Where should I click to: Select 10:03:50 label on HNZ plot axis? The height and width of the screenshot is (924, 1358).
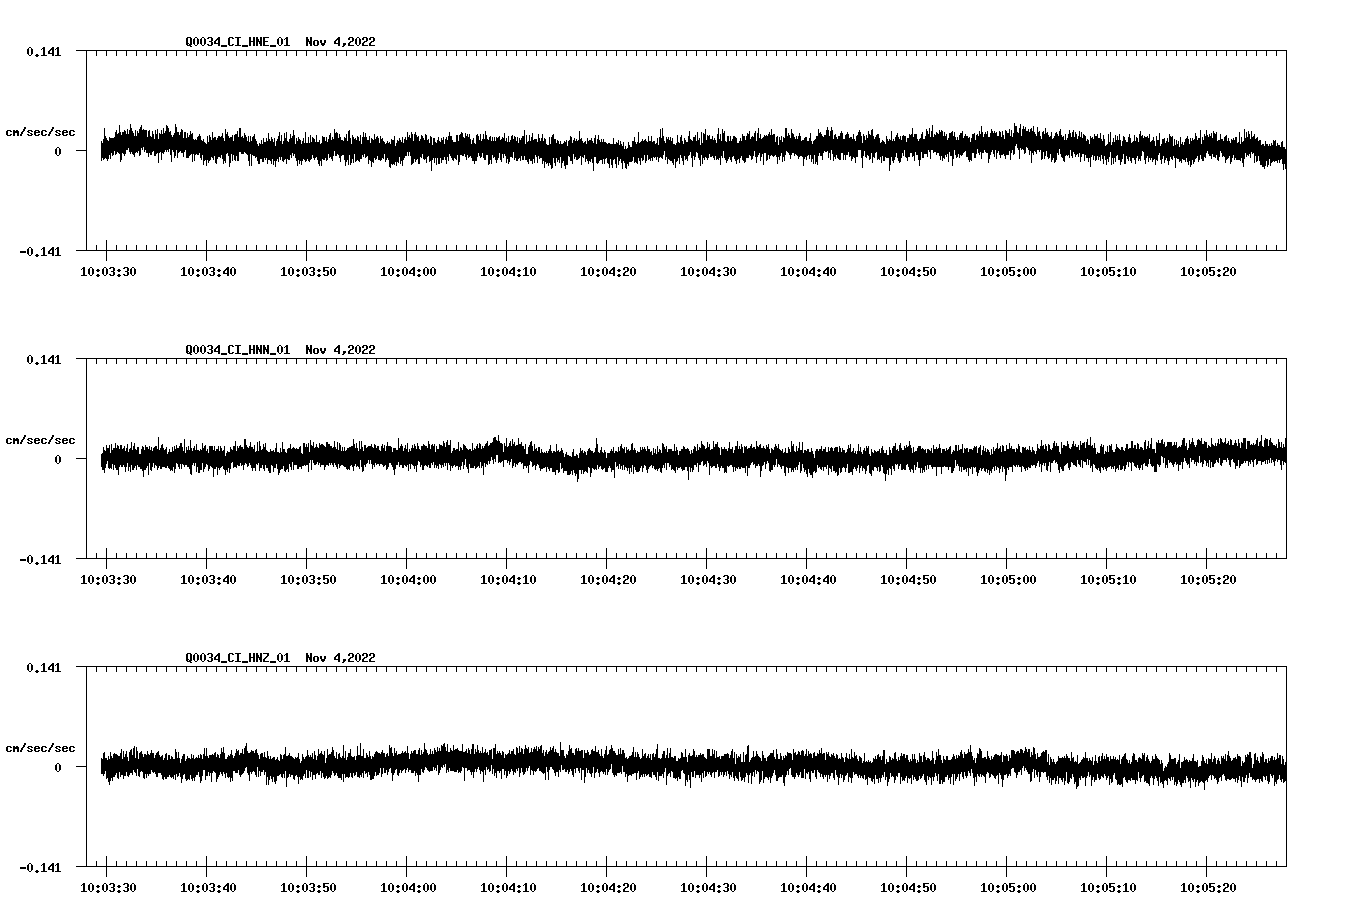click(x=308, y=887)
